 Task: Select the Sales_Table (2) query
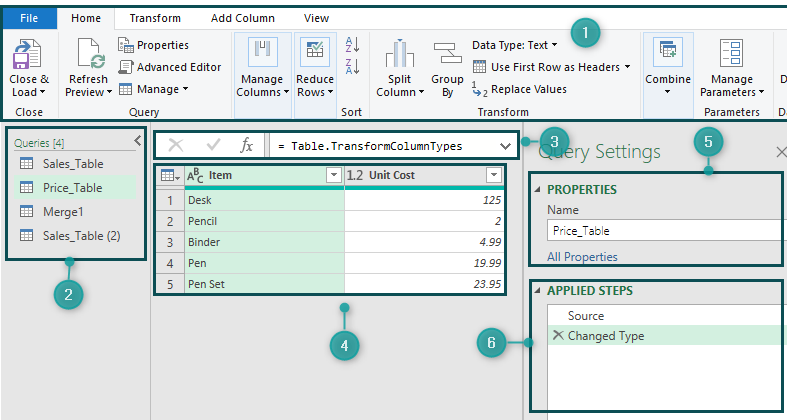click(x=75, y=236)
